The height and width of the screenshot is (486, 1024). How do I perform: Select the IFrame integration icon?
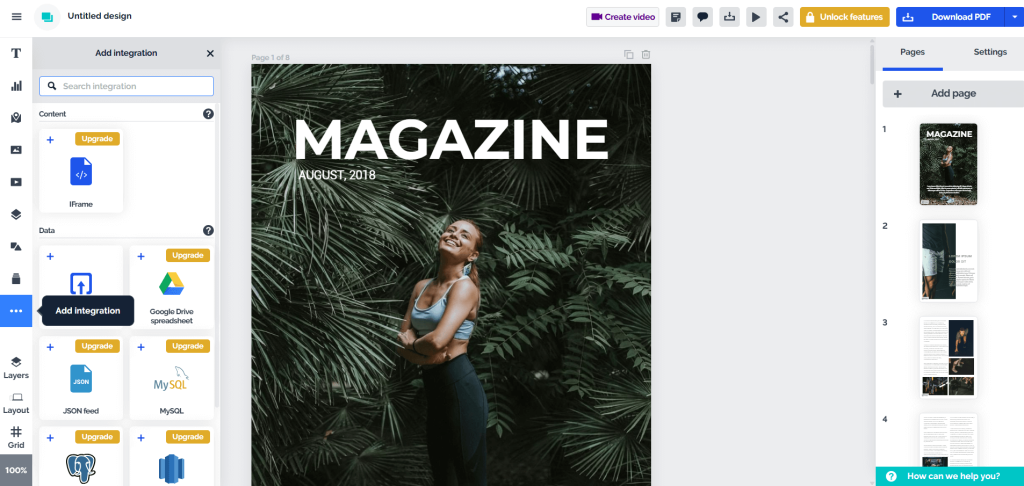tap(81, 171)
